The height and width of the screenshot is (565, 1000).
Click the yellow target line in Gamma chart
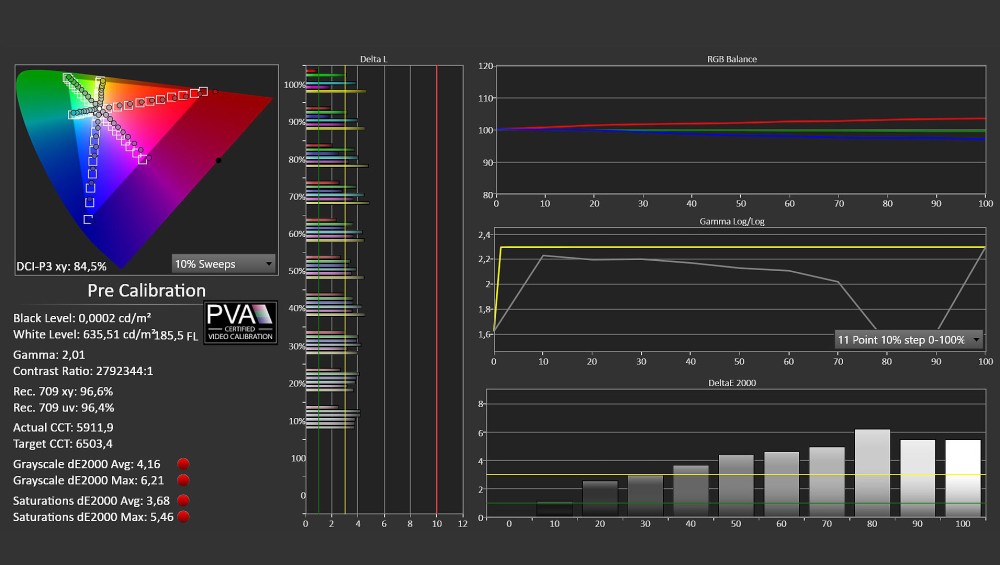740,247
